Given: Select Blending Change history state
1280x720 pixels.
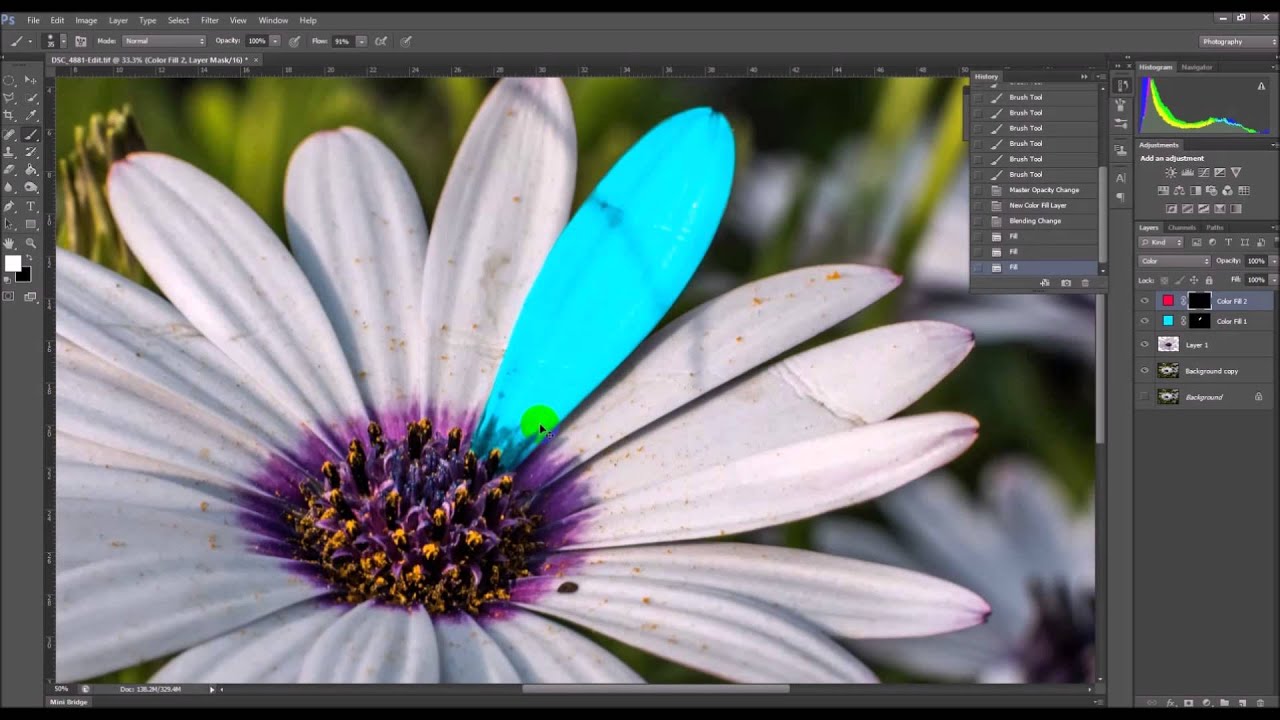Looking at the screenshot, I should point(1035,221).
